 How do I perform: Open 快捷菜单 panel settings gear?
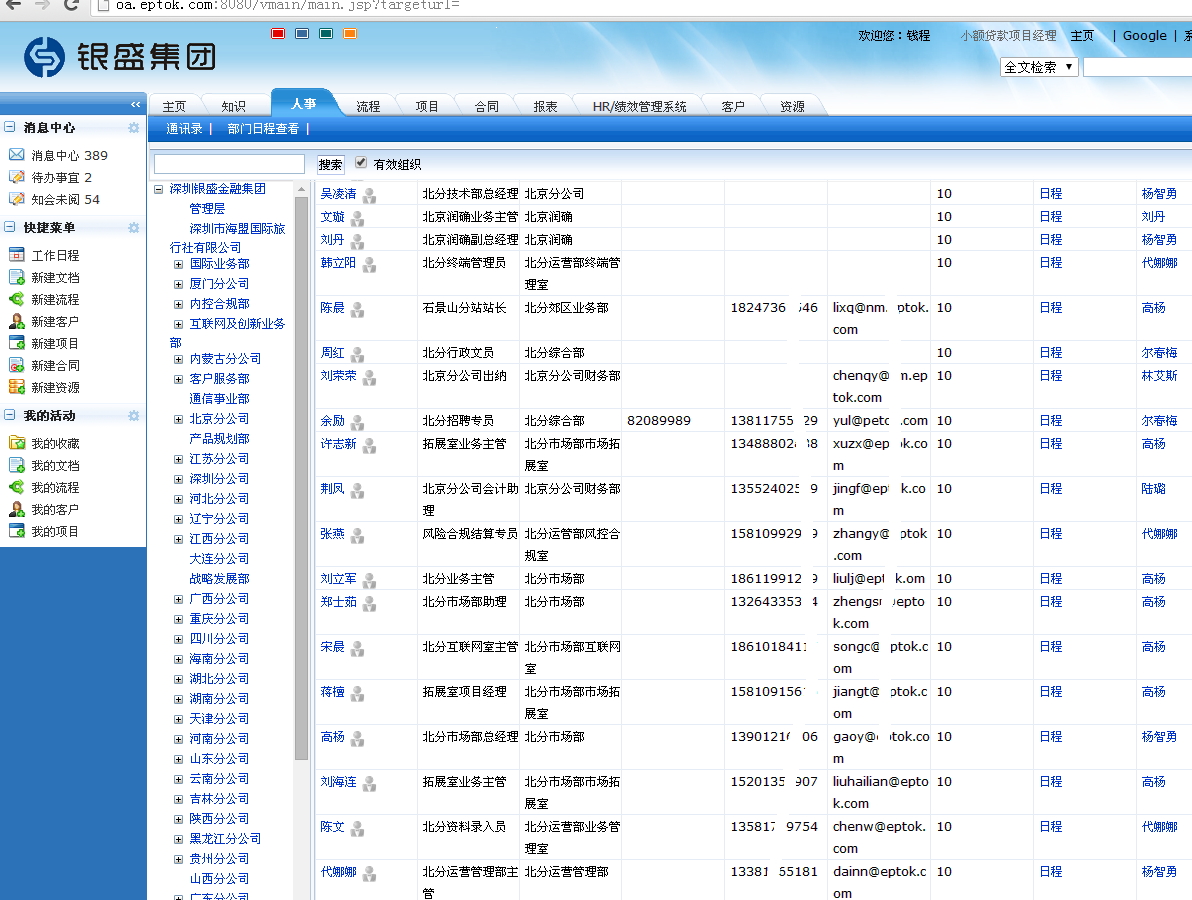(134, 227)
